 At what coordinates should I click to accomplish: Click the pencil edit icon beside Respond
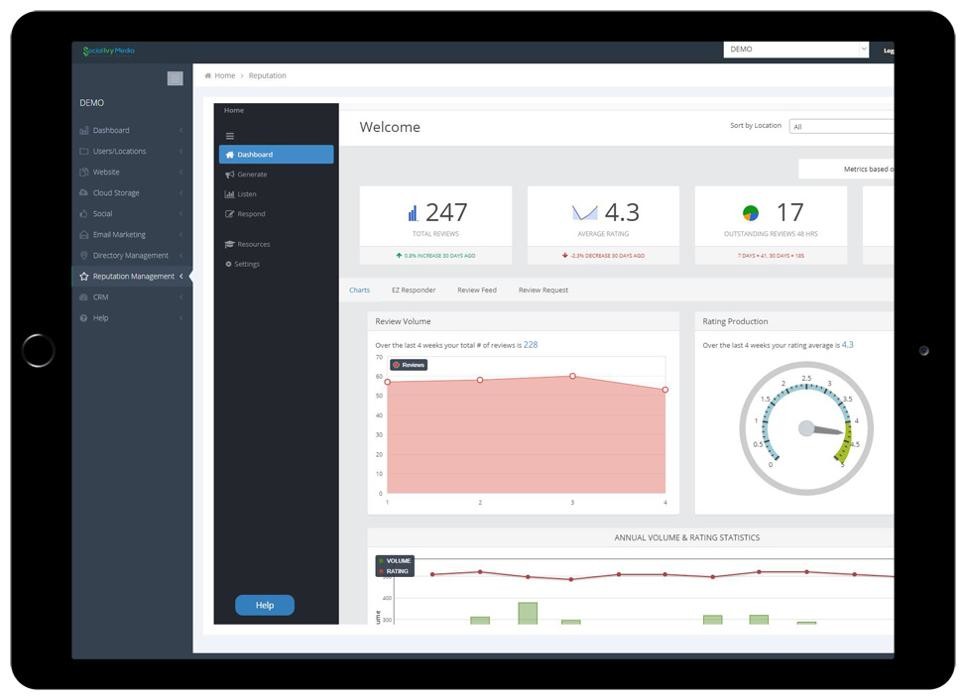(x=230, y=214)
